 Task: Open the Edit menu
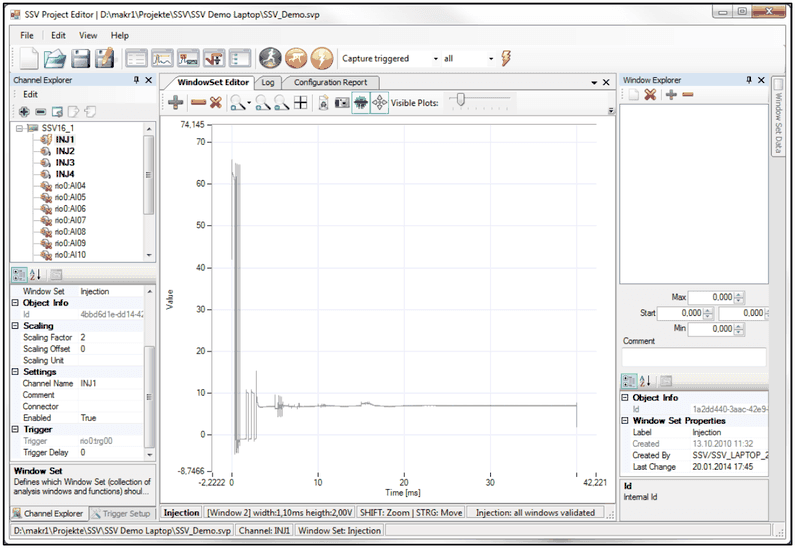tap(58, 35)
